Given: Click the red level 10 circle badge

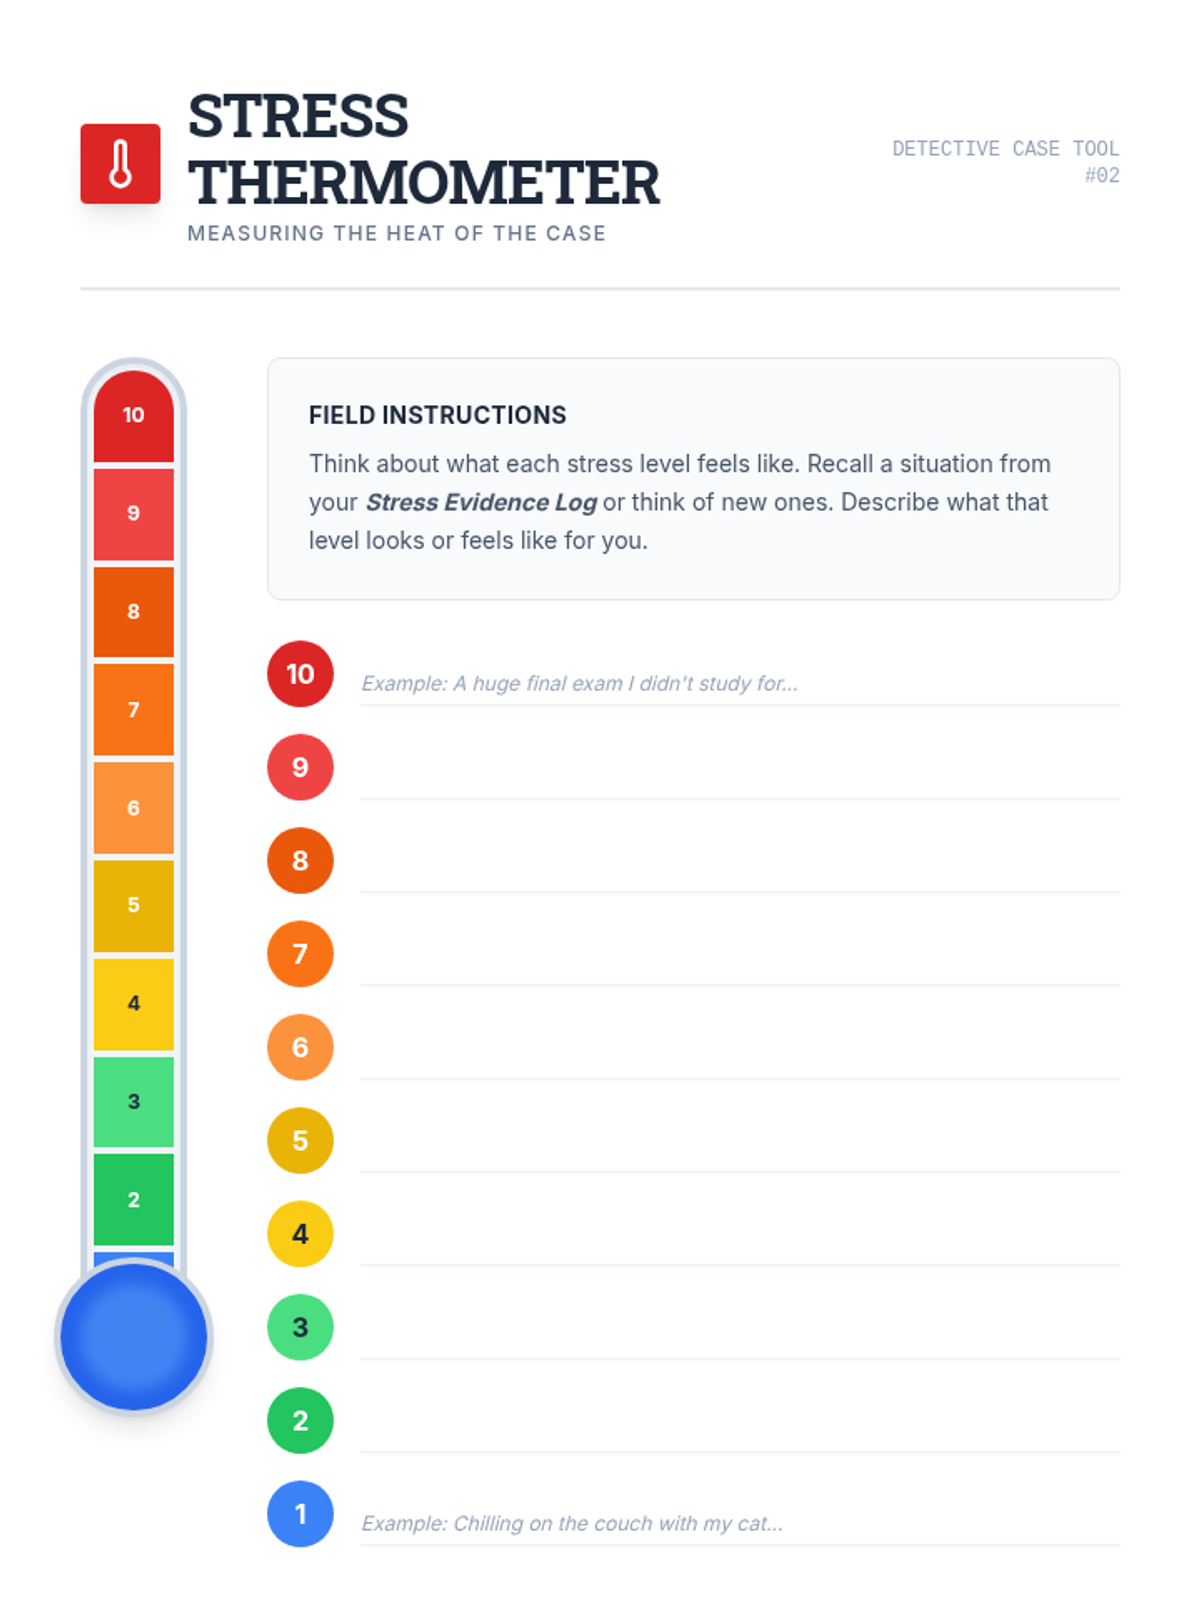Looking at the screenshot, I should (x=300, y=674).
